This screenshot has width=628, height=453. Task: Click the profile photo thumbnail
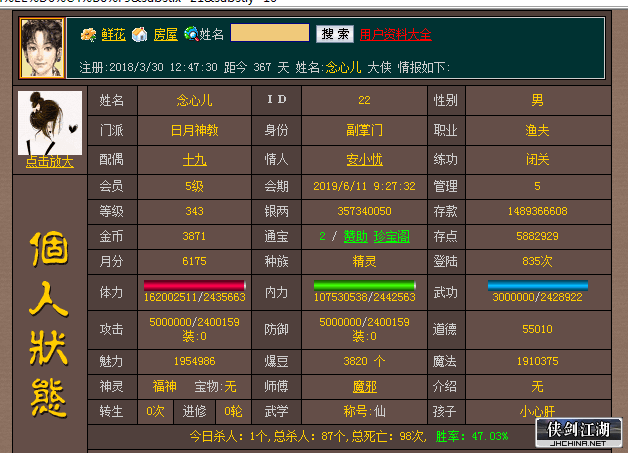50,123
